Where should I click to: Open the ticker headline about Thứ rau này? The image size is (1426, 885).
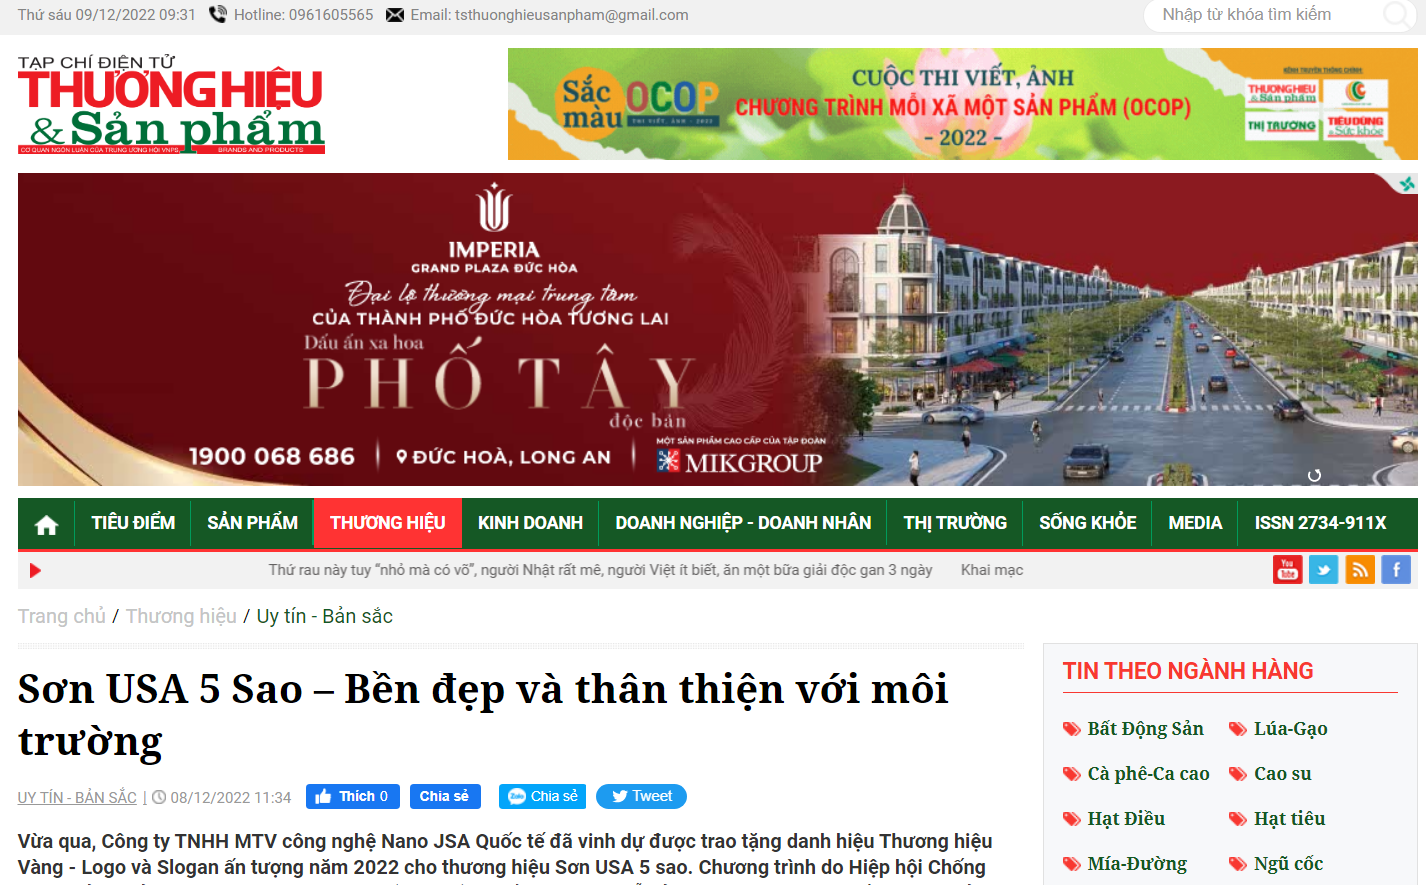600,570
